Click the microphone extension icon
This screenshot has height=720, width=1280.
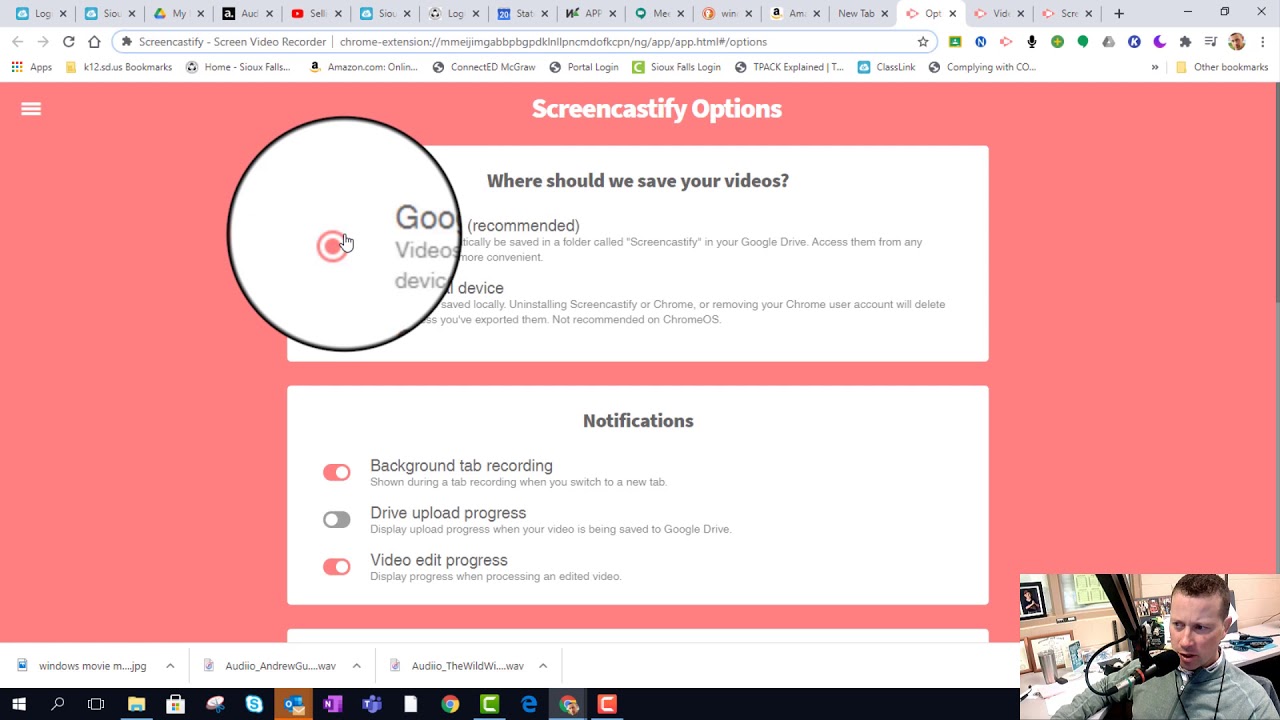(1032, 42)
